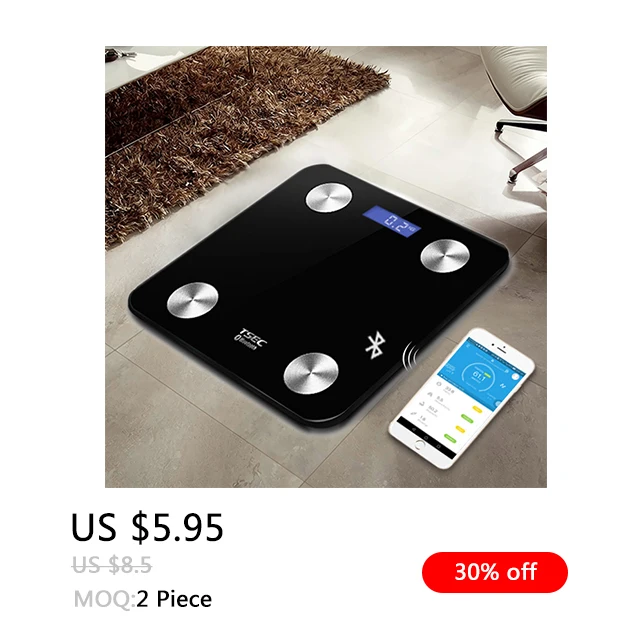Click the blue LCD display showing 0.2

[391, 222]
